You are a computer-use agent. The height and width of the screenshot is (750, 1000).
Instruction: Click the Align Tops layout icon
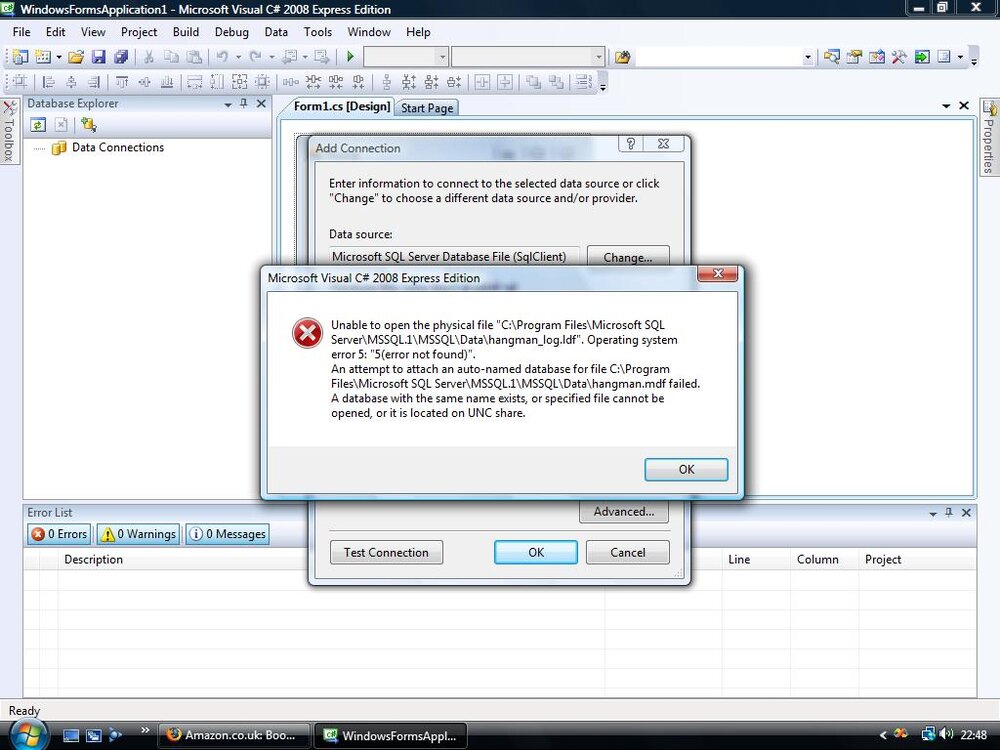pyautogui.click(x=121, y=82)
